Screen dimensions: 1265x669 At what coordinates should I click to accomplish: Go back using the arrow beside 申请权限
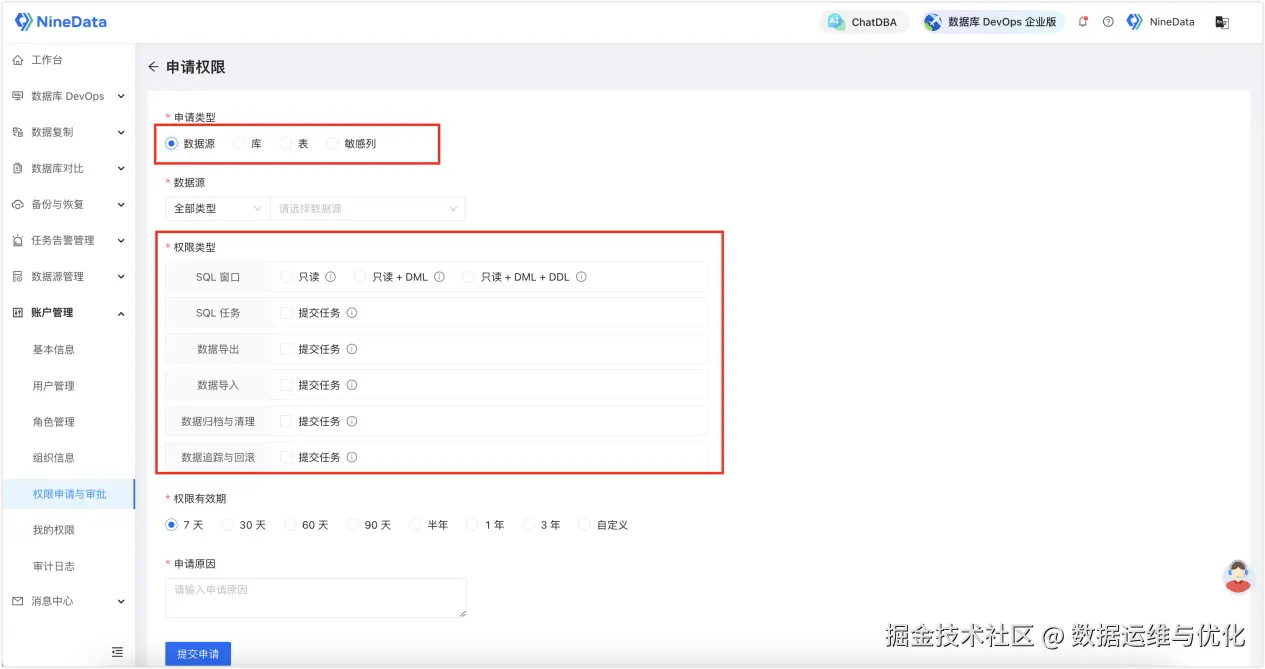[153, 67]
